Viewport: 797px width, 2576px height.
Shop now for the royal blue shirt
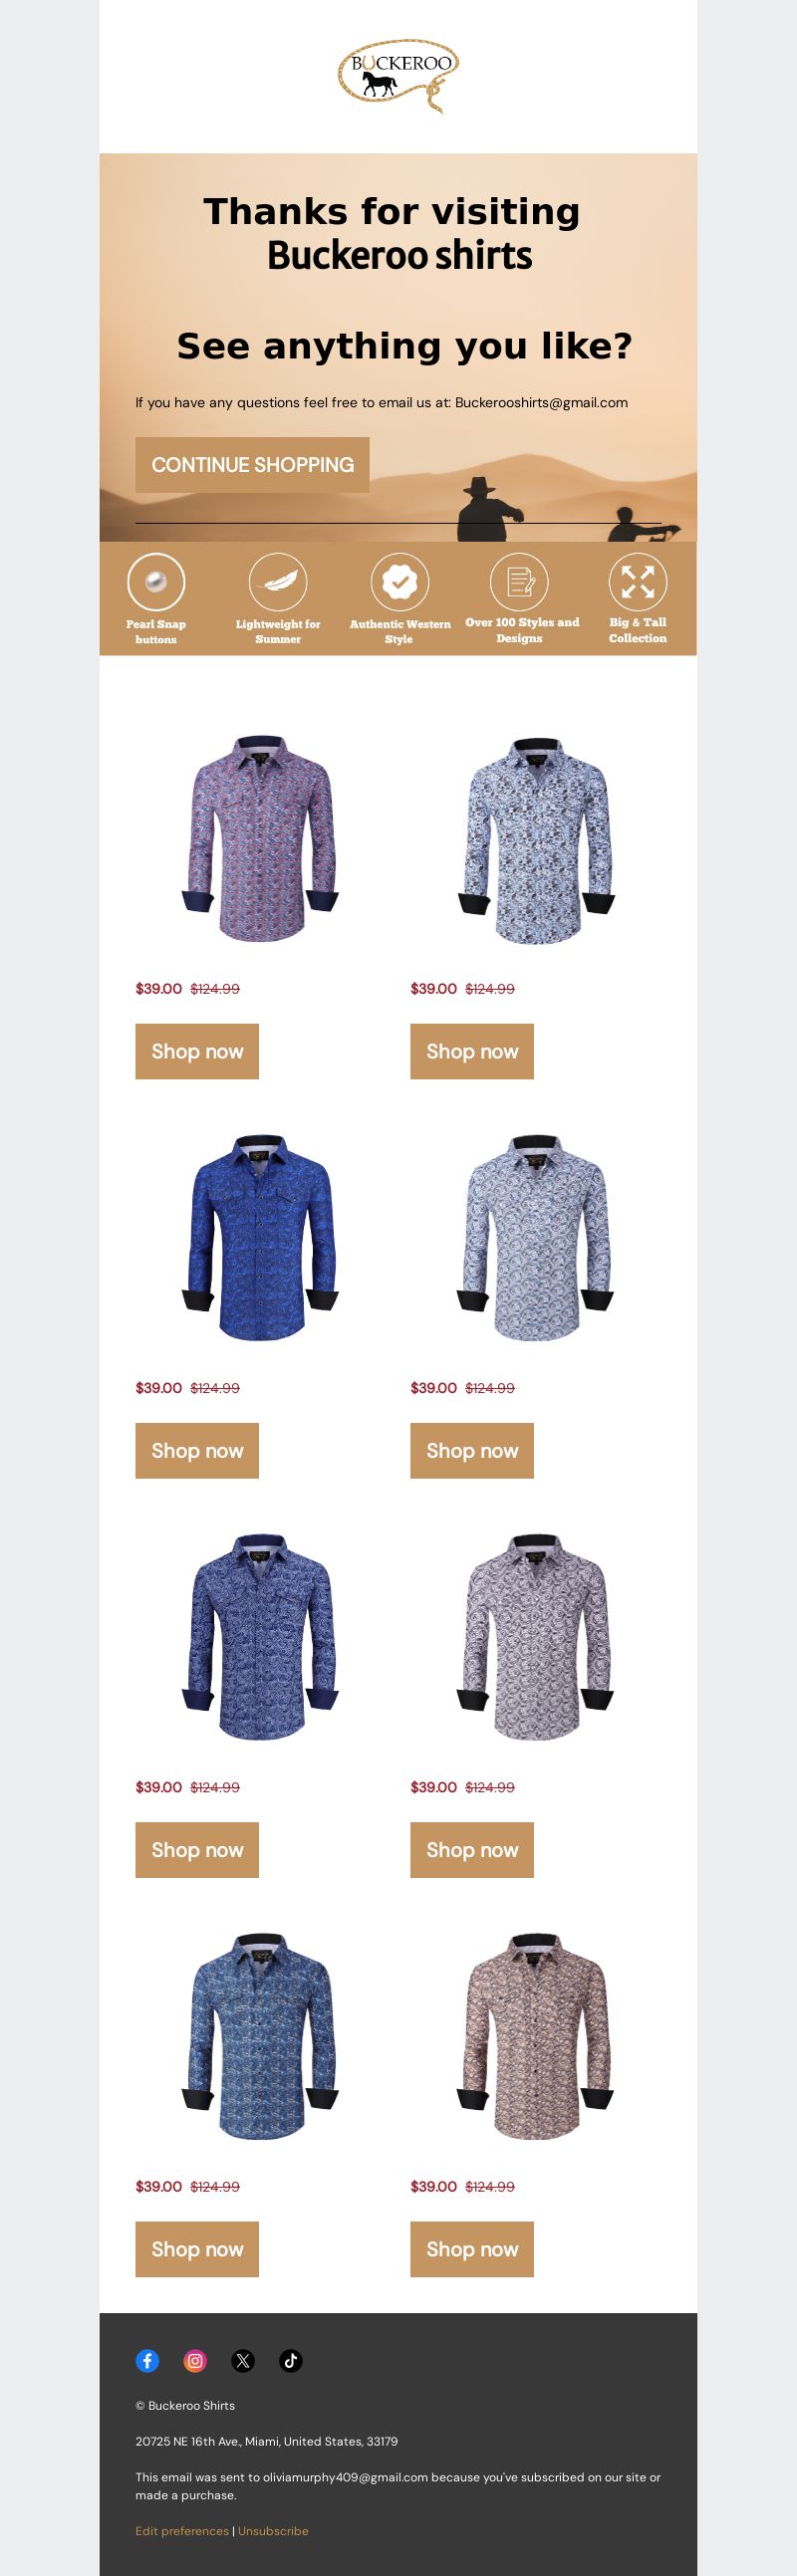tap(197, 1450)
